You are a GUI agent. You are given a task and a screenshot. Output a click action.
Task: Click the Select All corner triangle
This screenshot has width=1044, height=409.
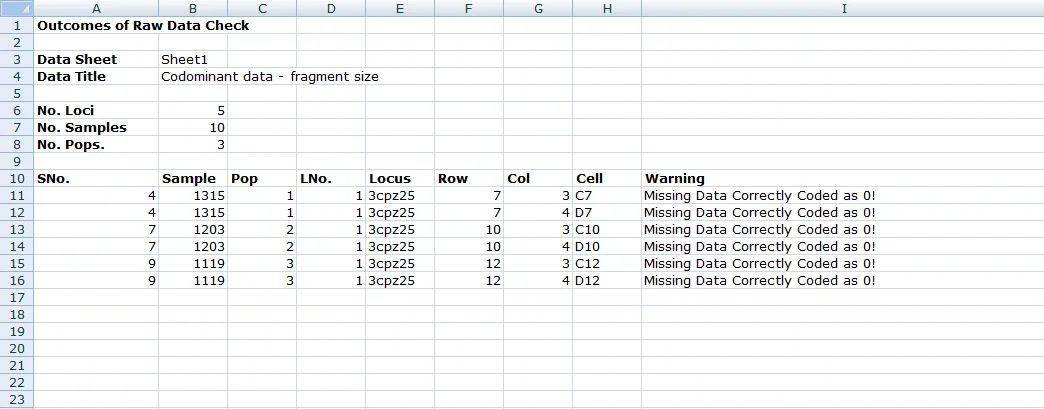point(17,9)
